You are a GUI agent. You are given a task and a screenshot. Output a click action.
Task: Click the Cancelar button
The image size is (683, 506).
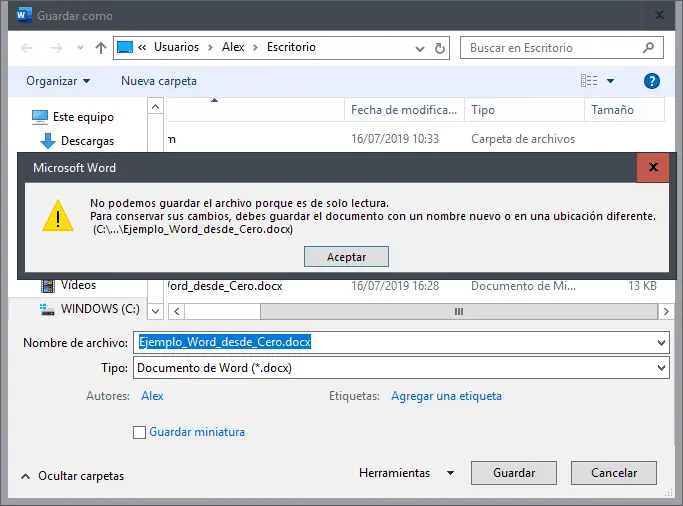[614, 473]
